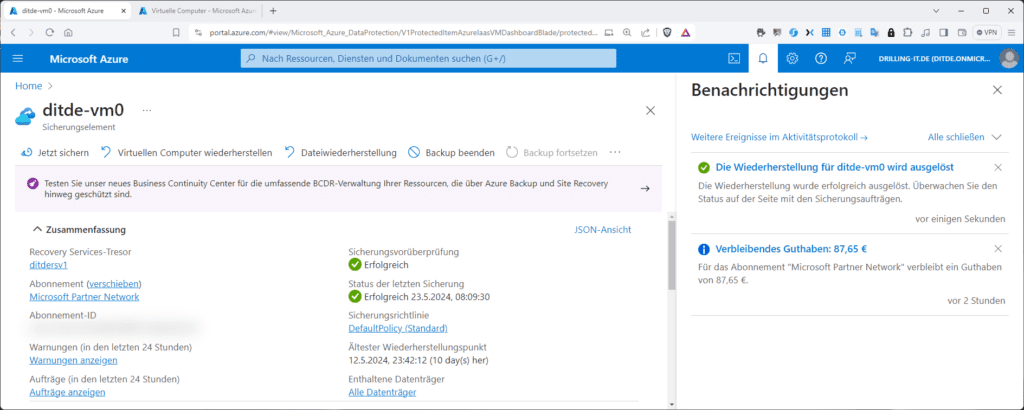
Task: Open a new browser tab
Action: (x=273, y=11)
